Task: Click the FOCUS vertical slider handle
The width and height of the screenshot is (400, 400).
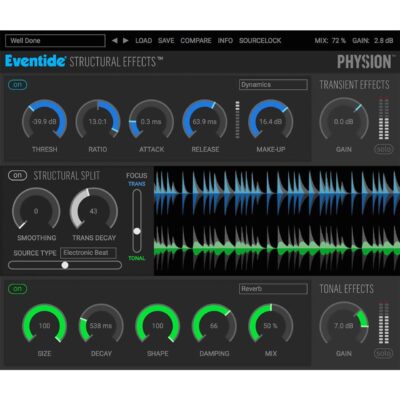Action: click(137, 231)
